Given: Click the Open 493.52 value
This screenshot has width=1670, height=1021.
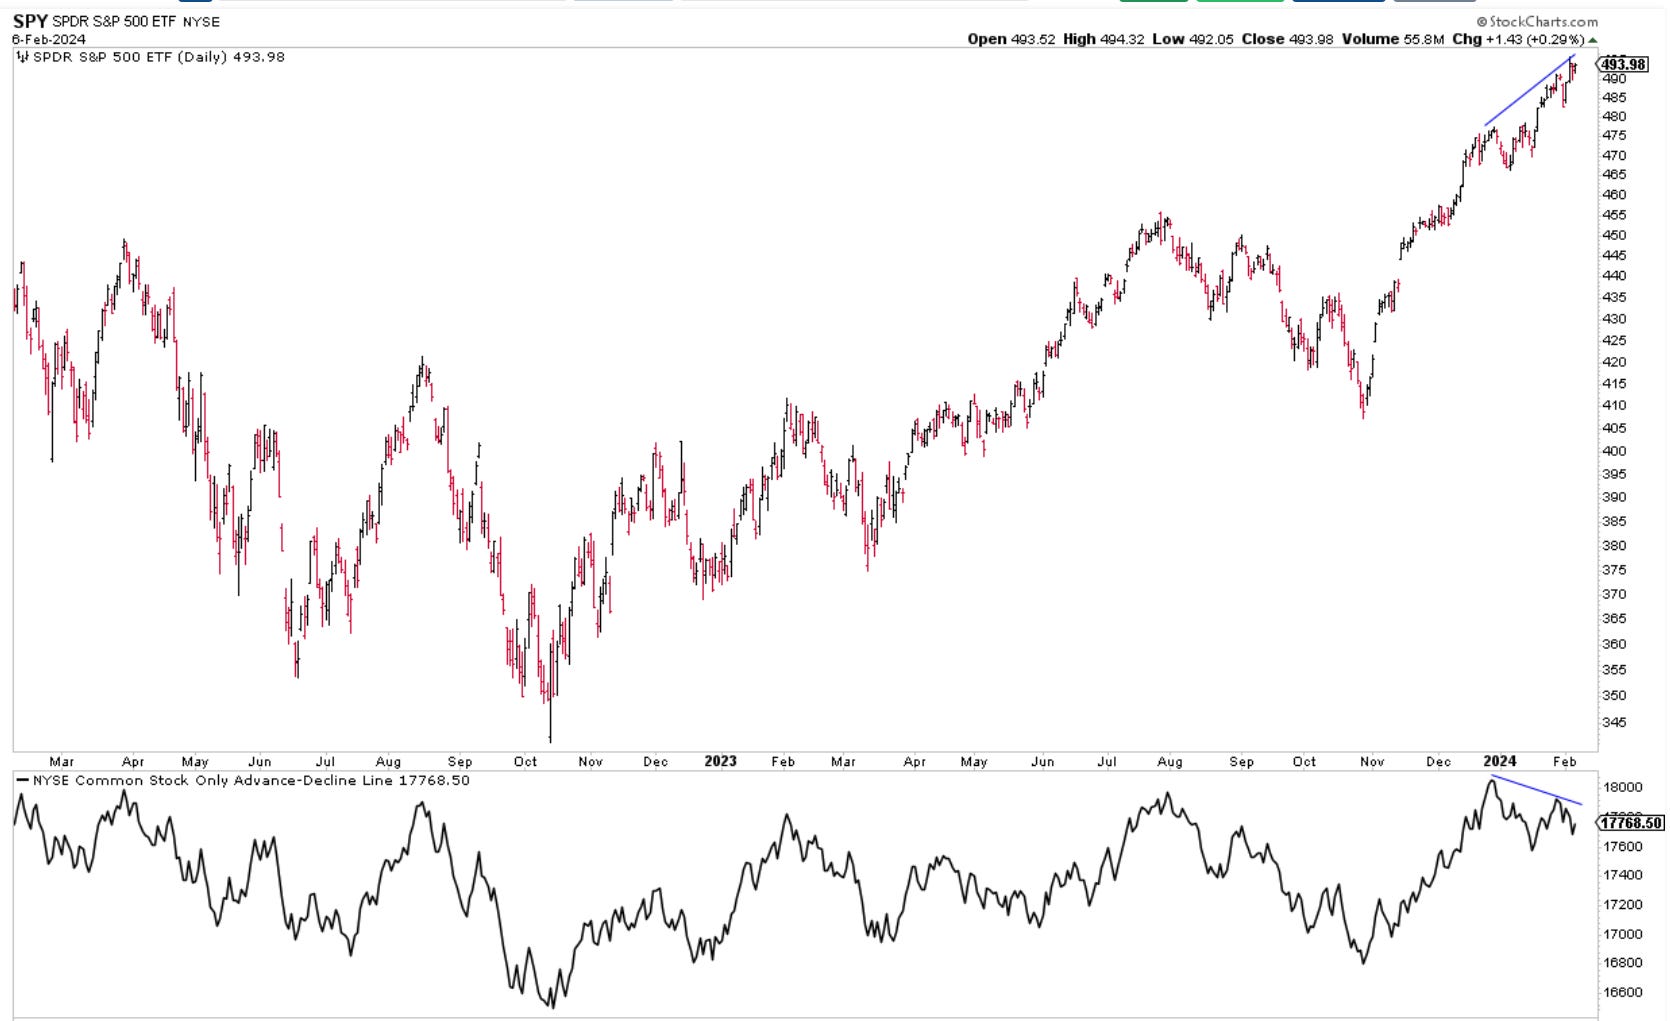Looking at the screenshot, I should point(1011,39).
